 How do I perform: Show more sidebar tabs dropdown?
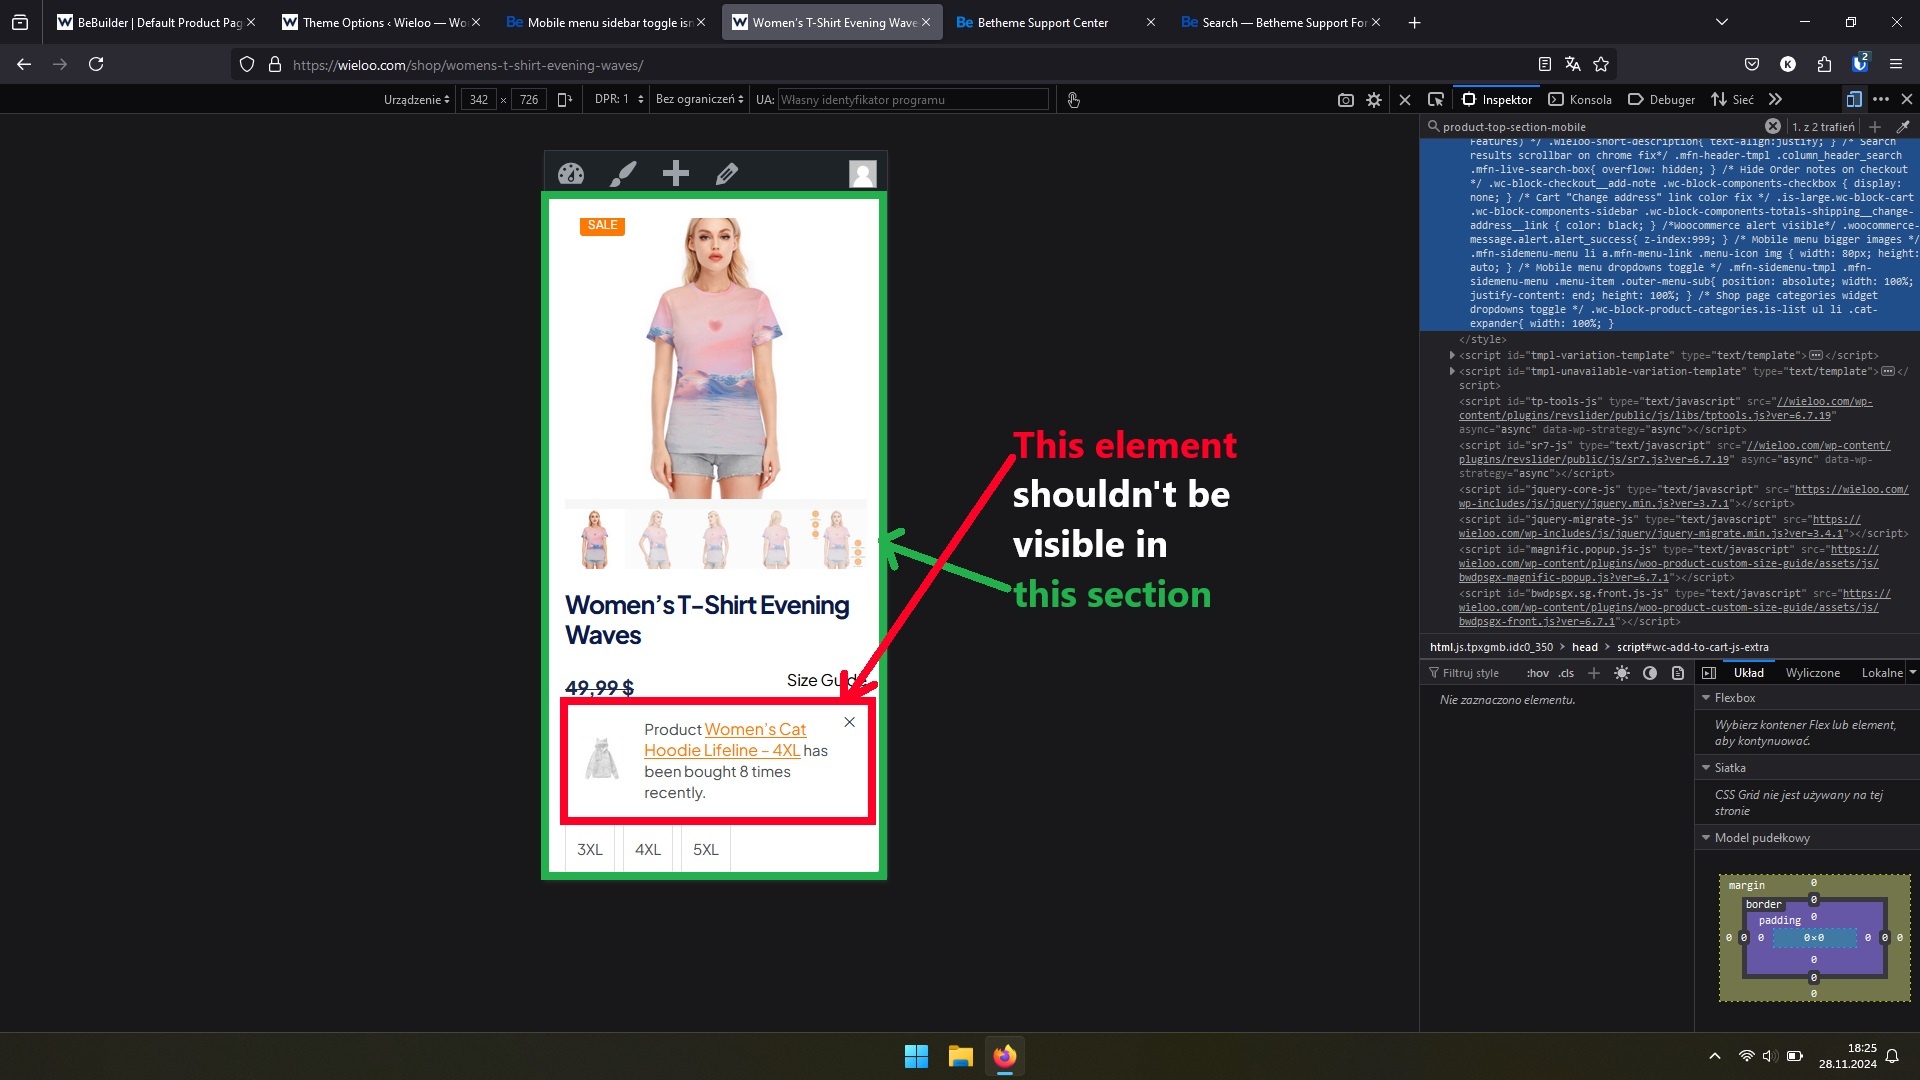(x=1913, y=673)
